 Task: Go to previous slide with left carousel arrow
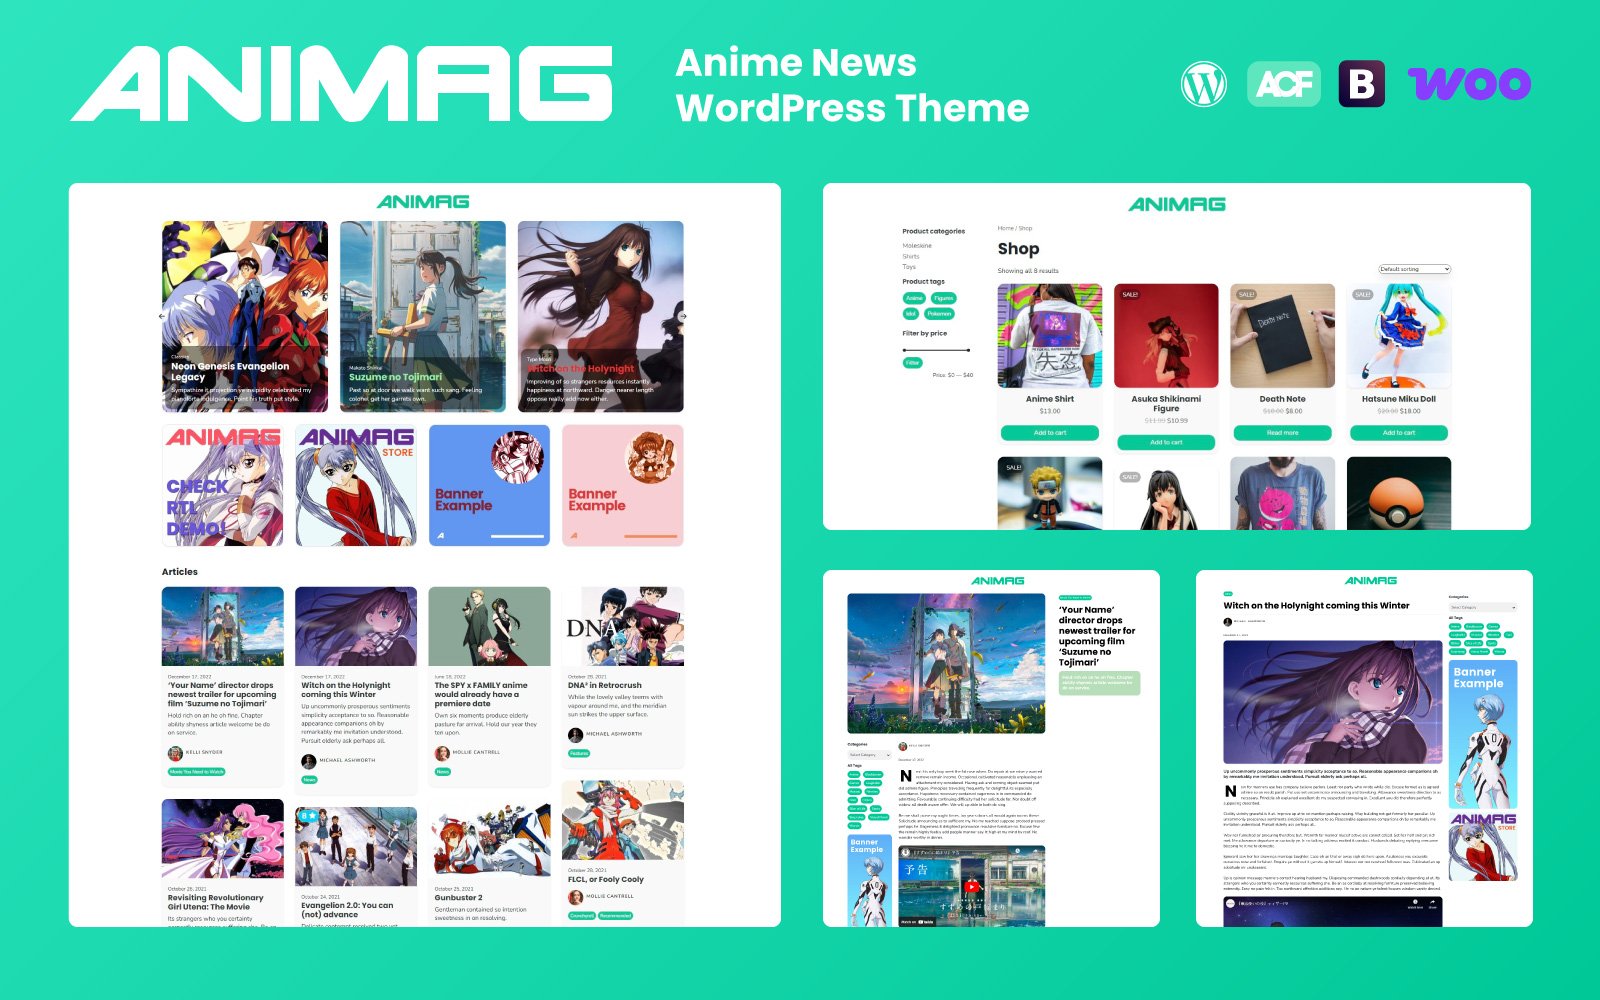pos(163,316)
